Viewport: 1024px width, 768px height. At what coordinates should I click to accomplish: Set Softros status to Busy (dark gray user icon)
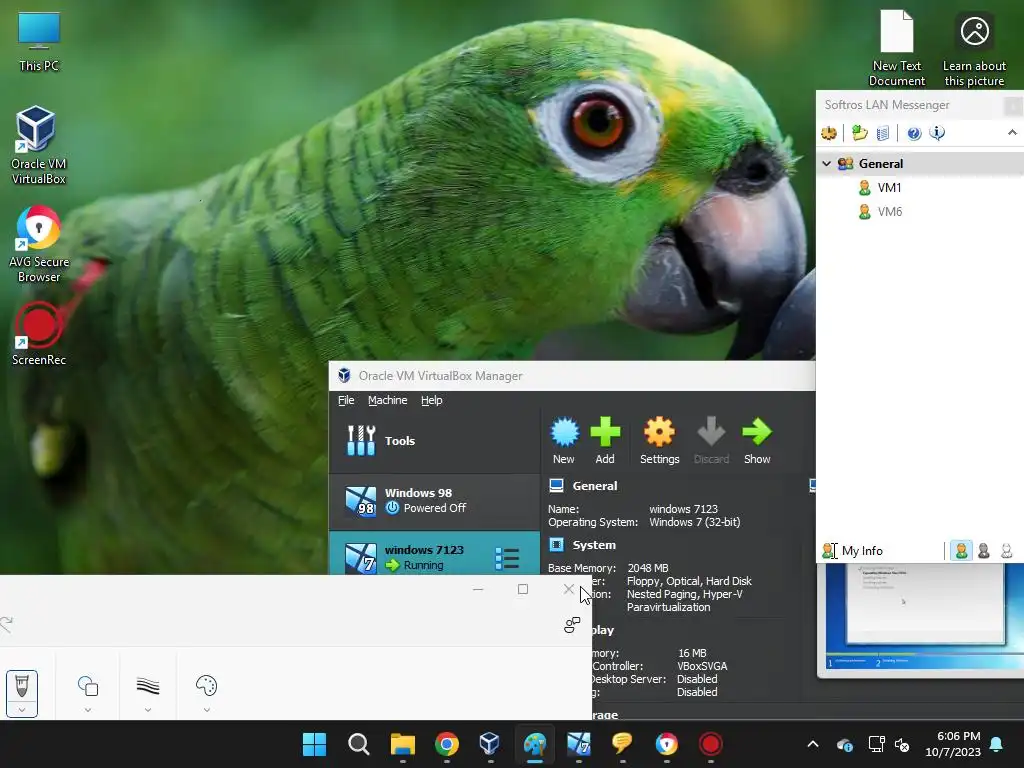coord(984,551)
